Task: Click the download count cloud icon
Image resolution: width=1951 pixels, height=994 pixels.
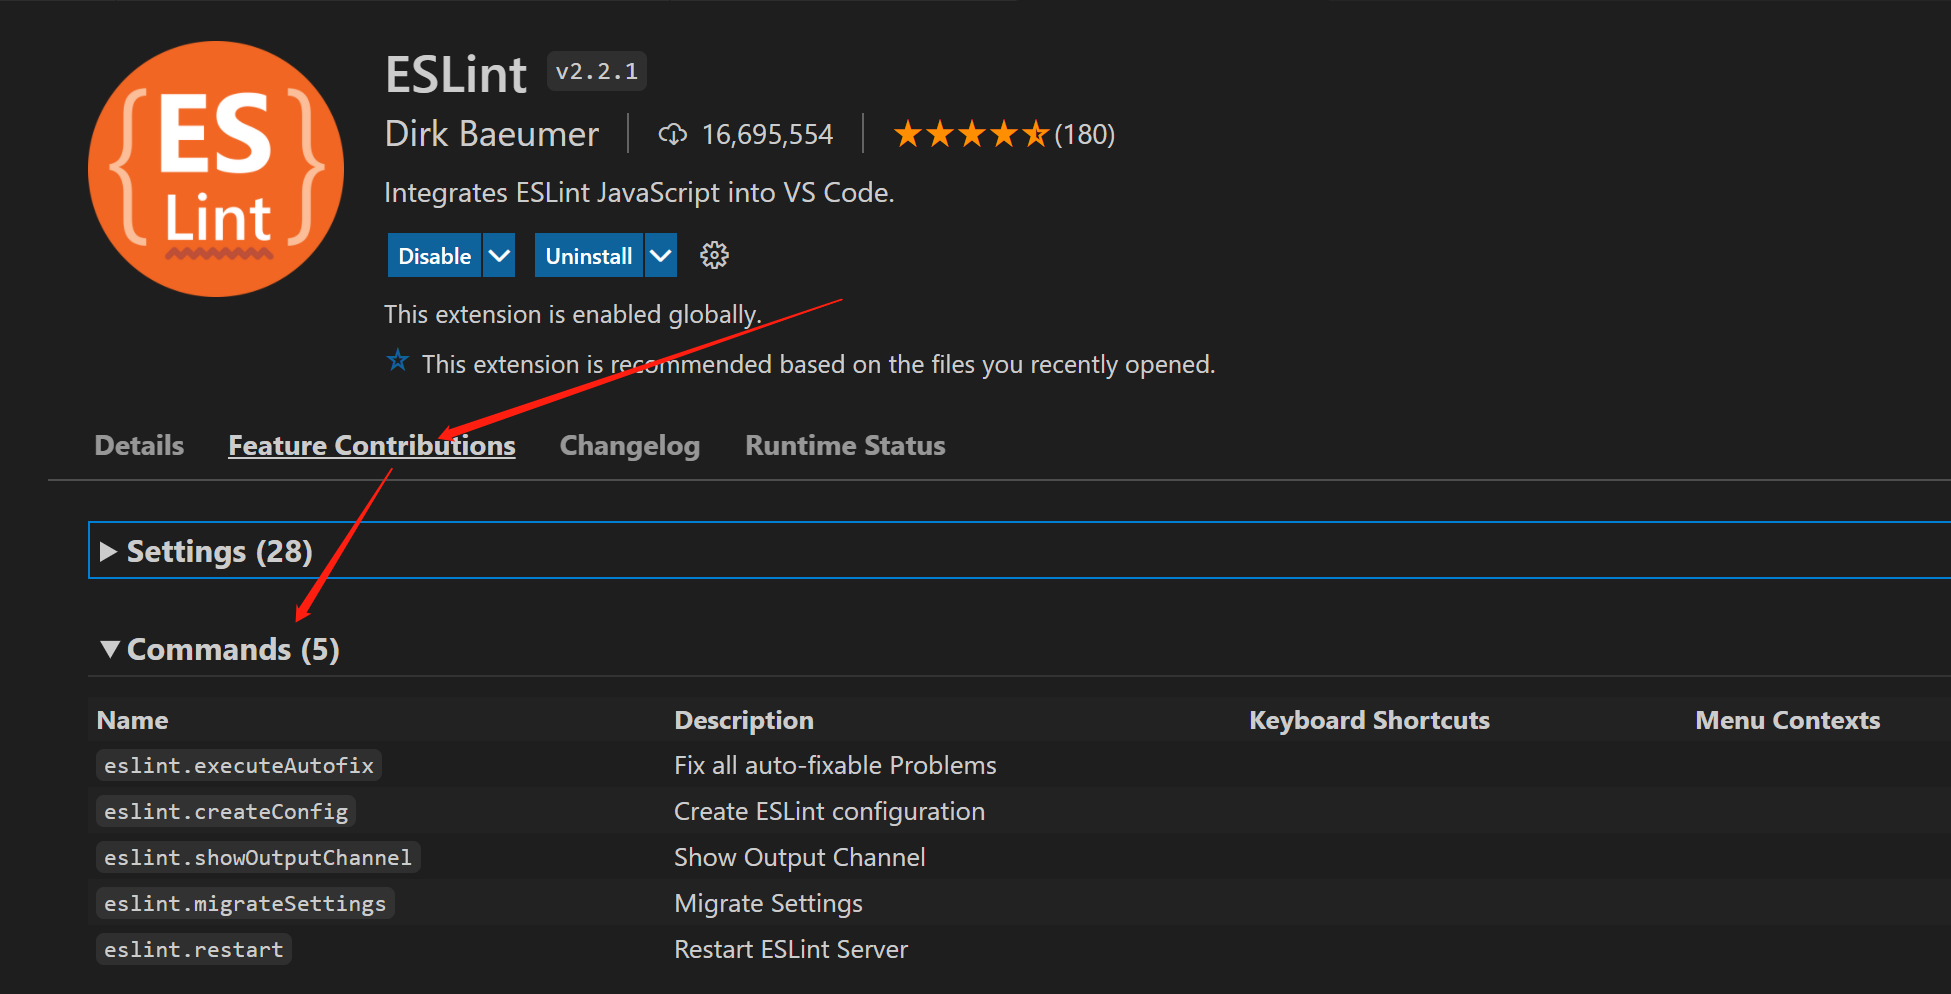Action: click(672, 134)
